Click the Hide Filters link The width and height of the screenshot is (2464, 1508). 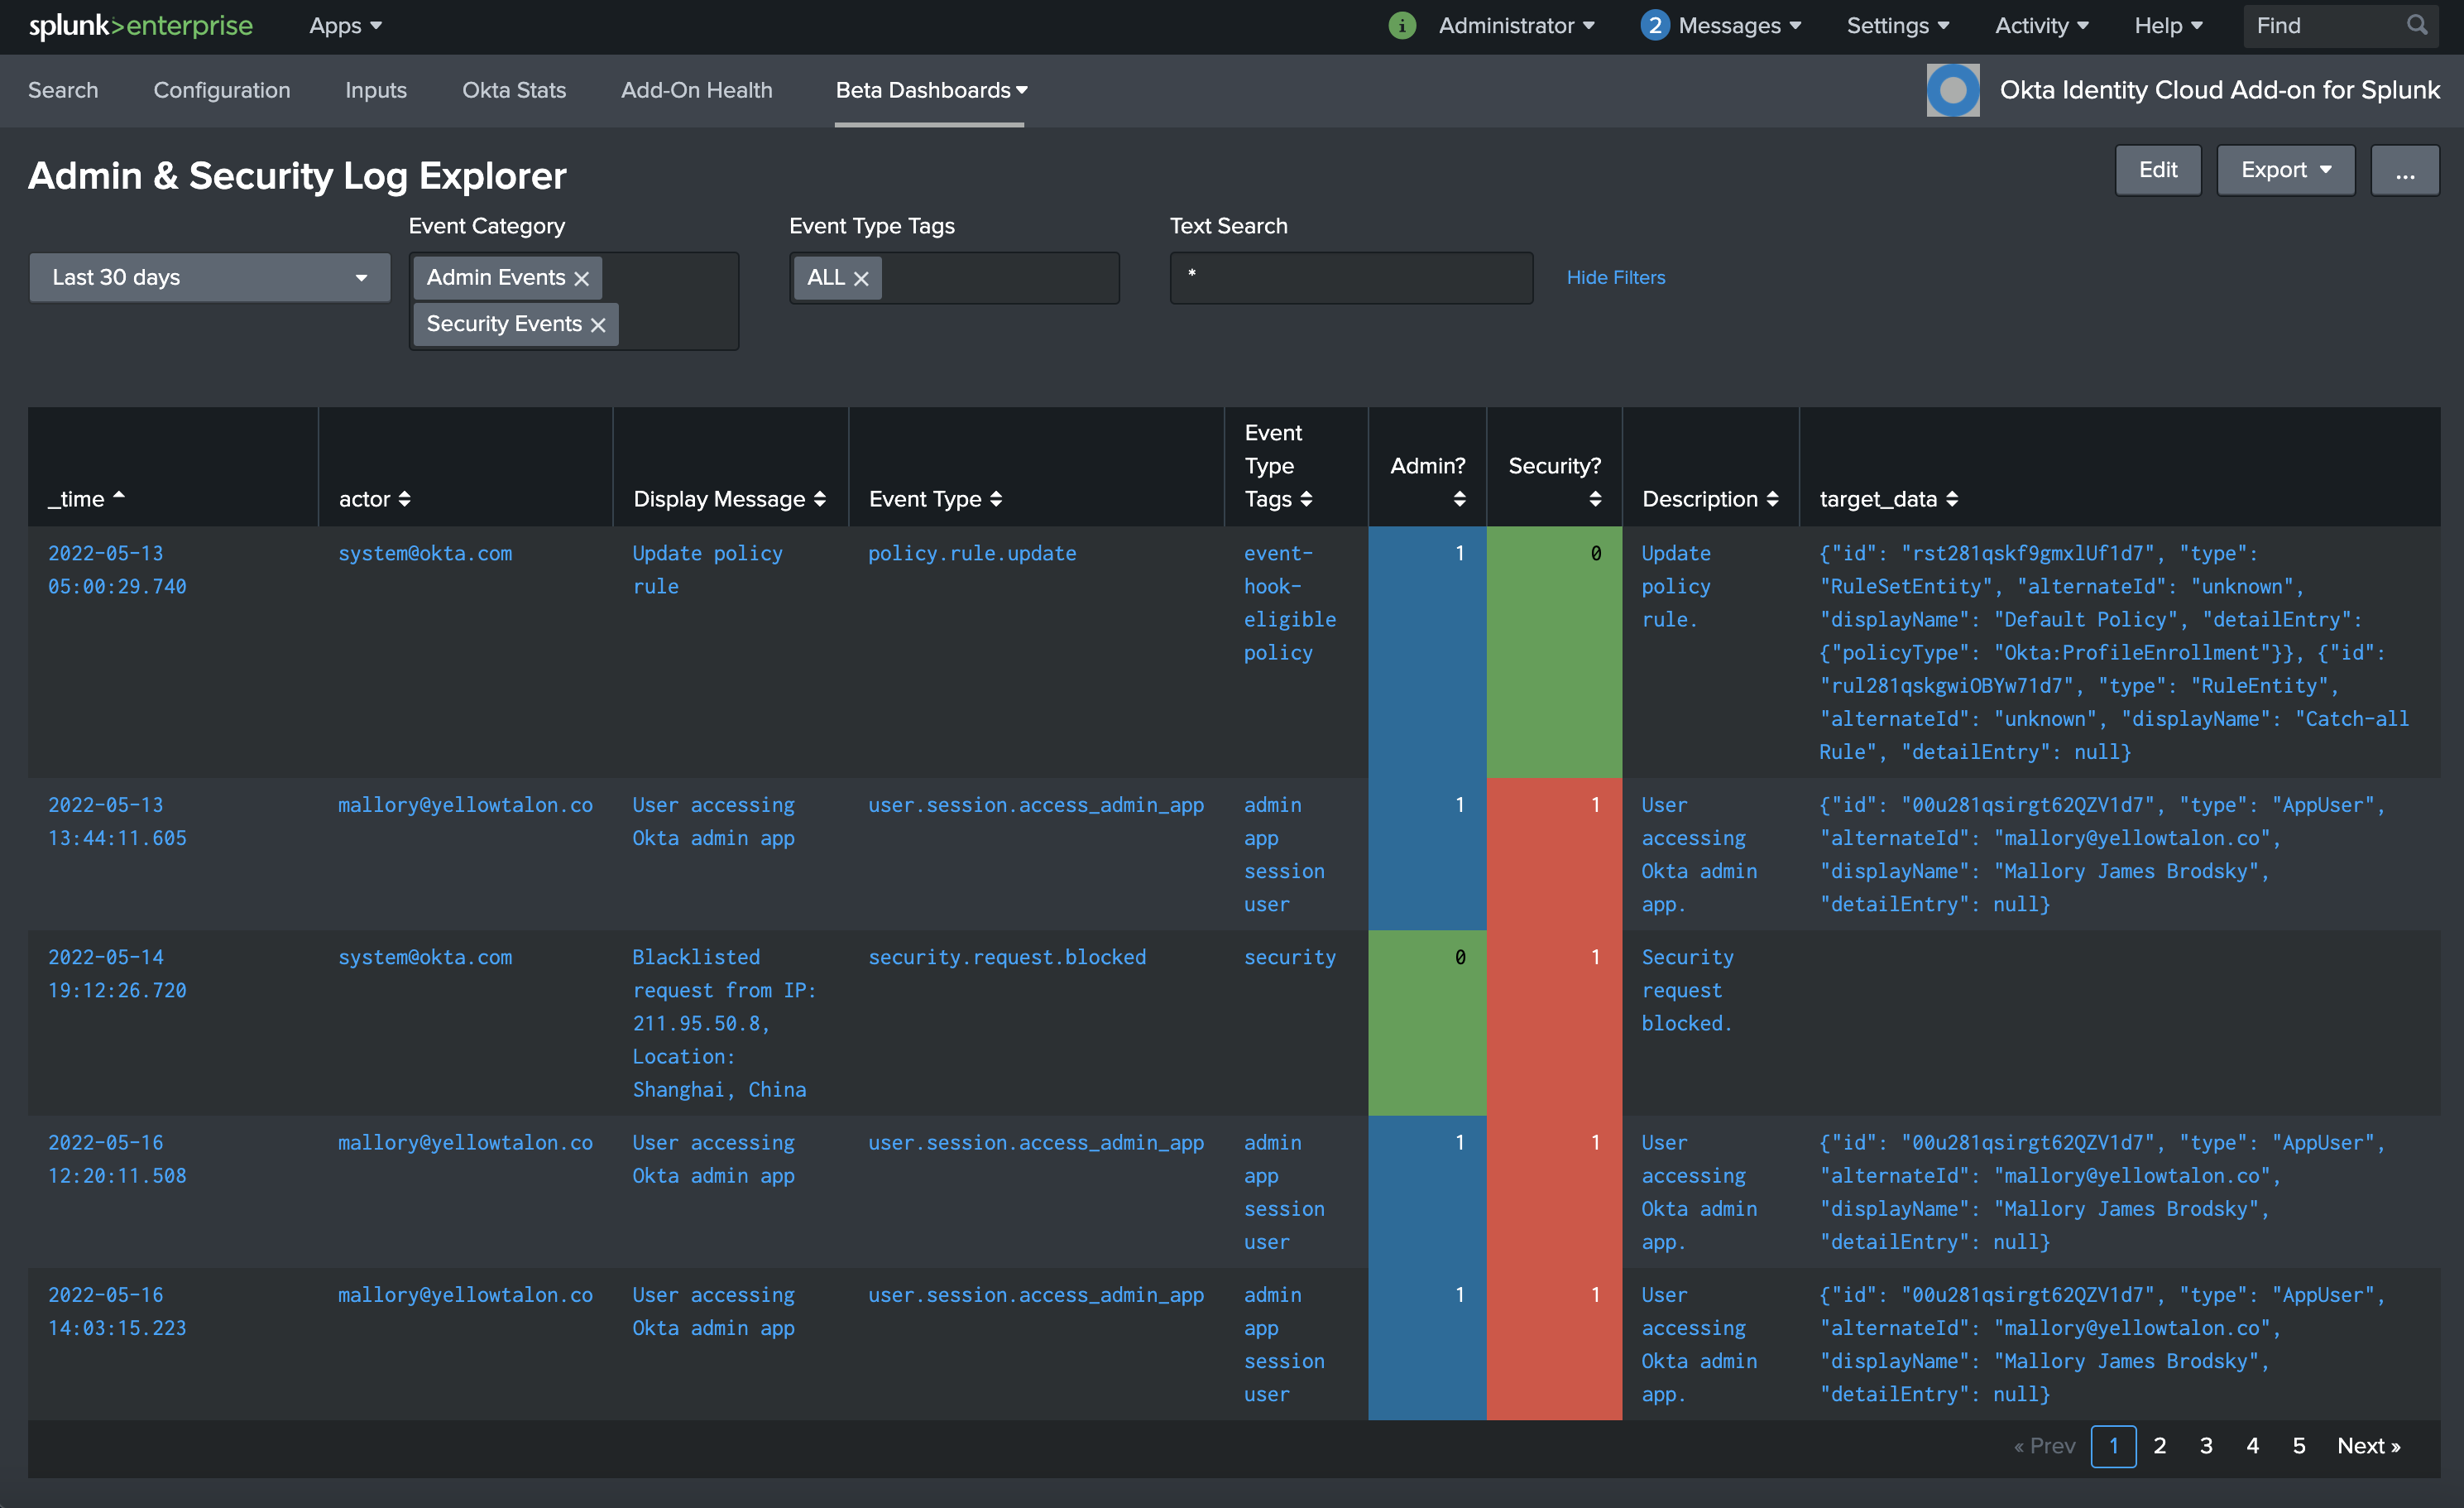1616,277
